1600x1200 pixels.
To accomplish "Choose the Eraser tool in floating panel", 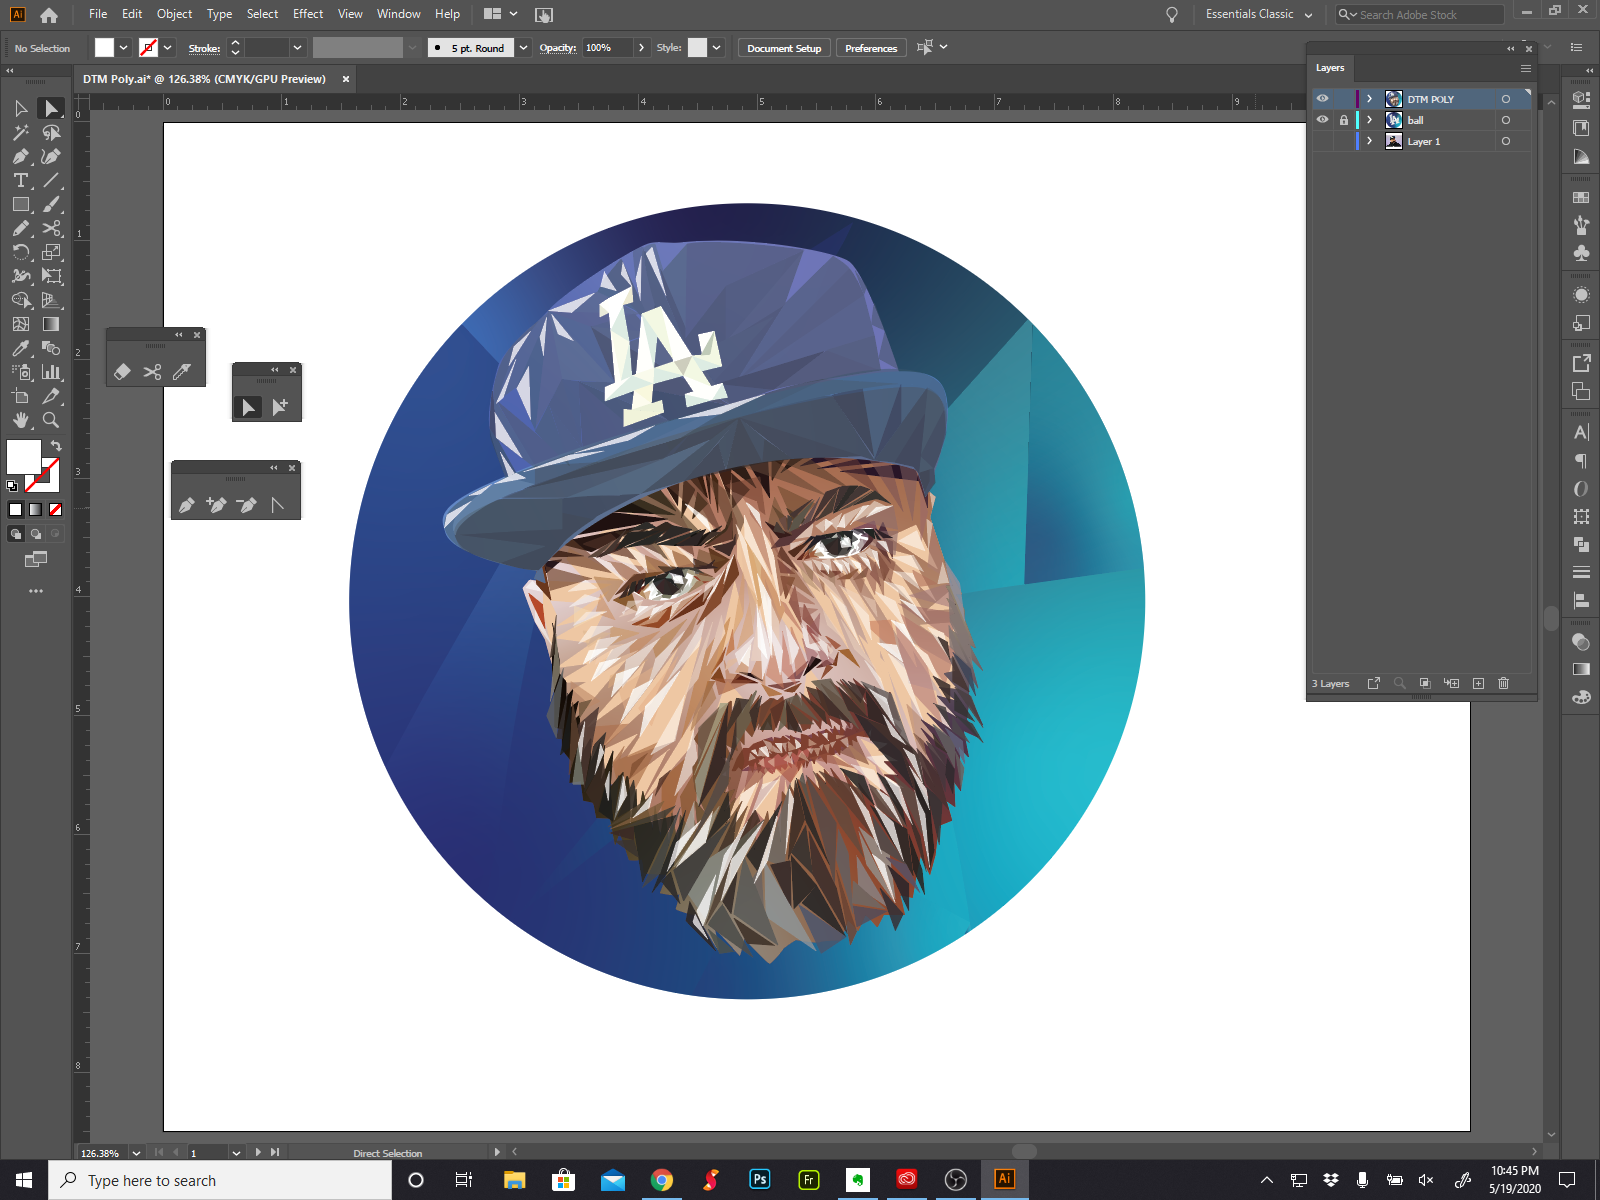I will [122, 371].
